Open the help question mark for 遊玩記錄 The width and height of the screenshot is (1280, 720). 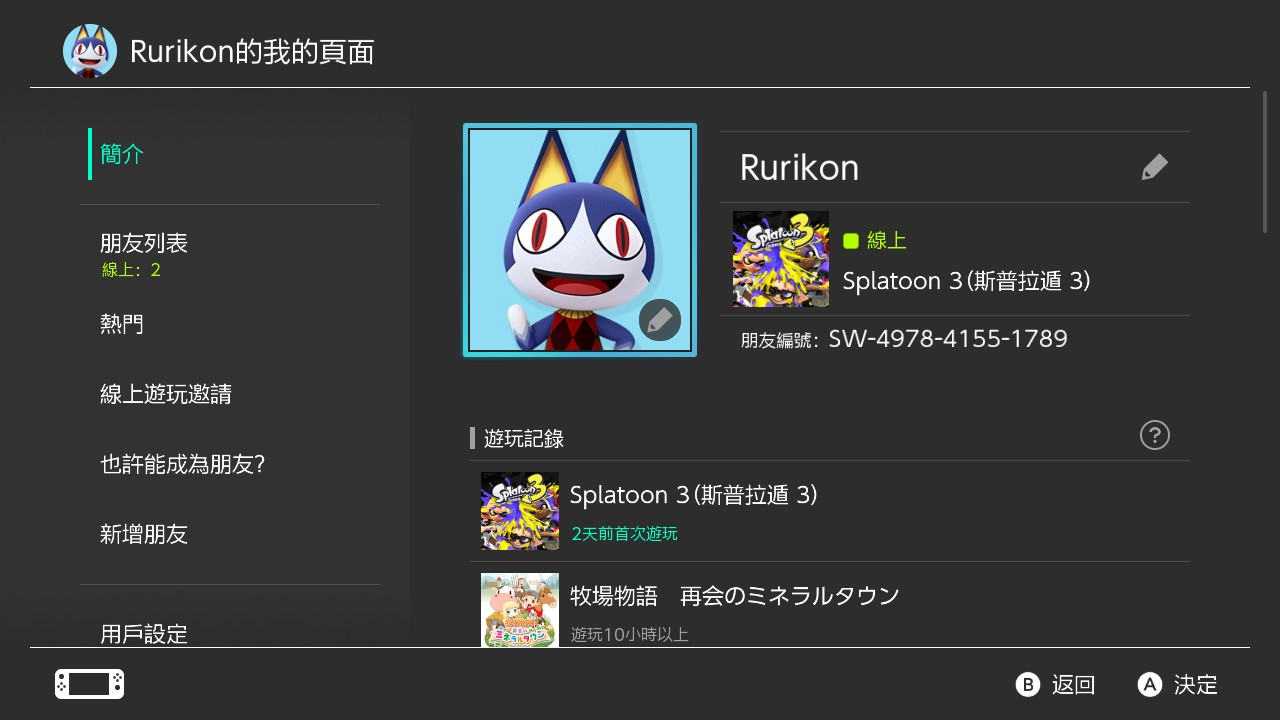click(x=1155, y=435)
